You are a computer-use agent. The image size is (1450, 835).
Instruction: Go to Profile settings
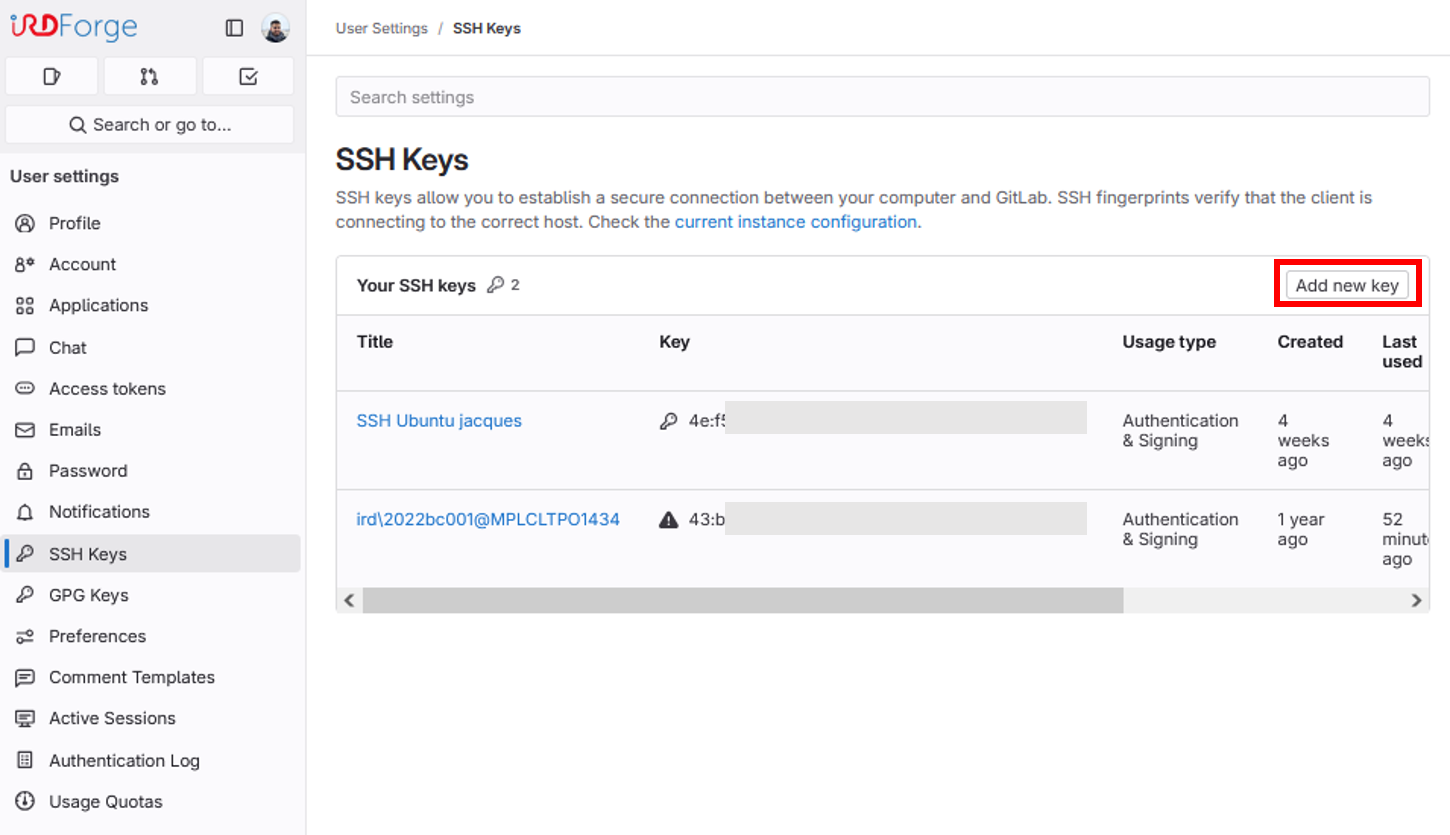[75, 223]
